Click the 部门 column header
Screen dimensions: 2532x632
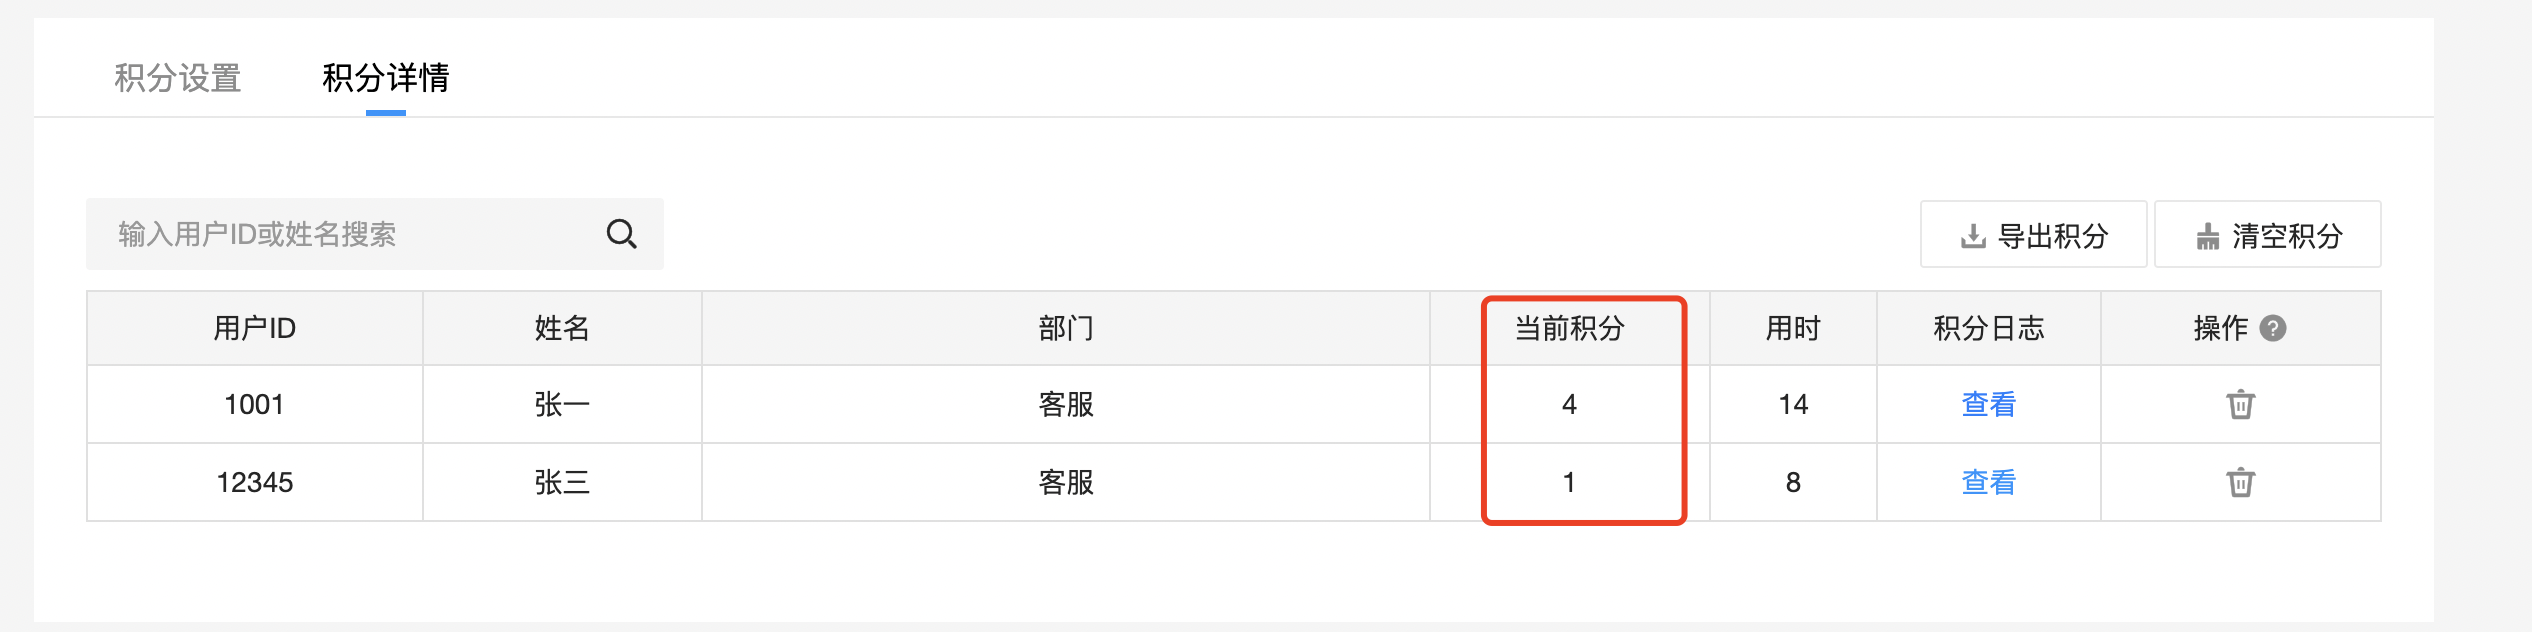click(x=1066, y=328)
